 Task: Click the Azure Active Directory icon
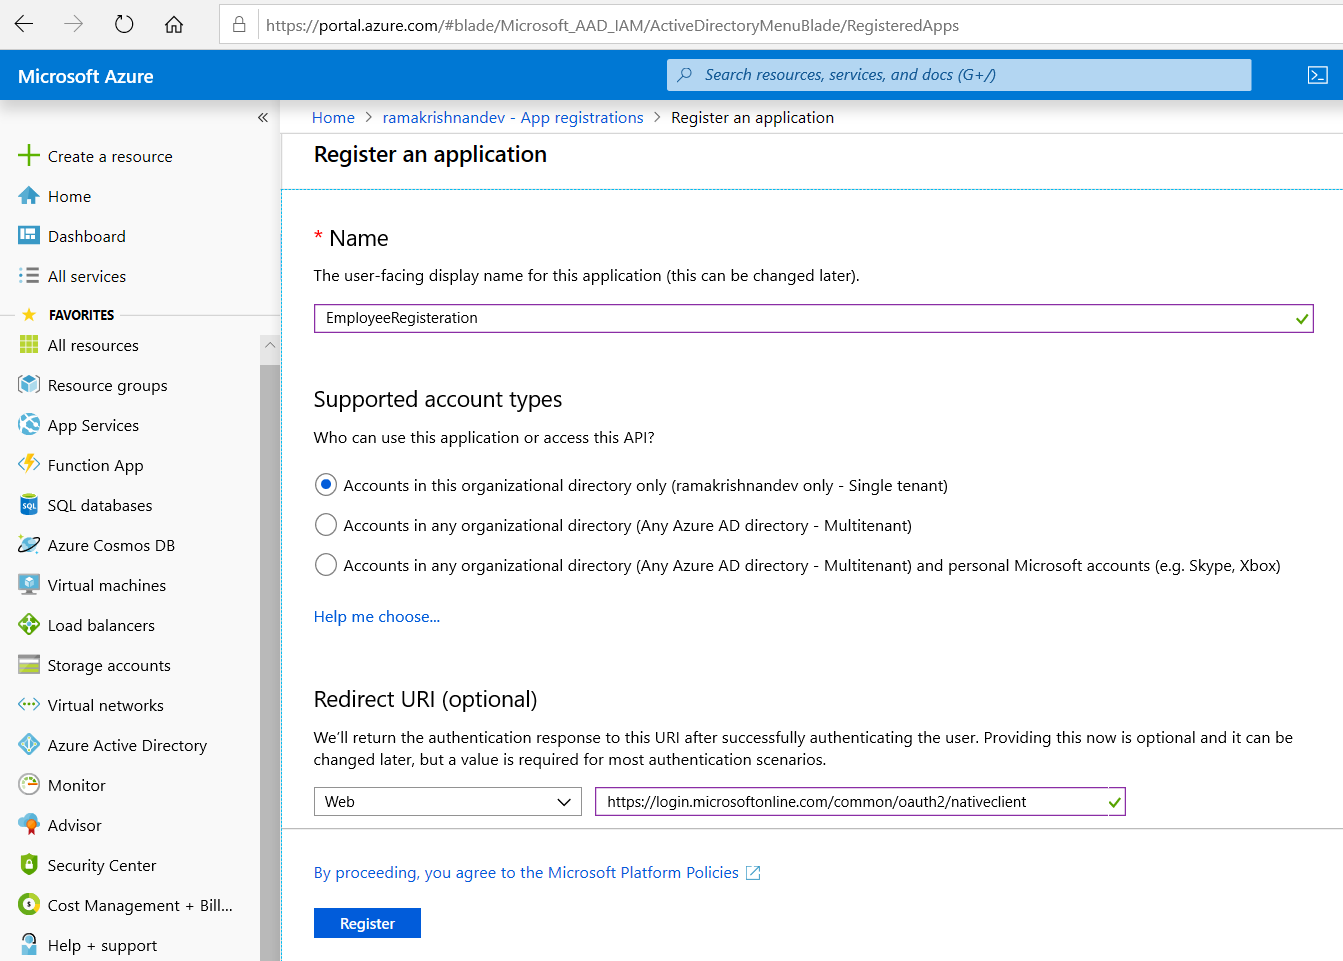(29, 745)
